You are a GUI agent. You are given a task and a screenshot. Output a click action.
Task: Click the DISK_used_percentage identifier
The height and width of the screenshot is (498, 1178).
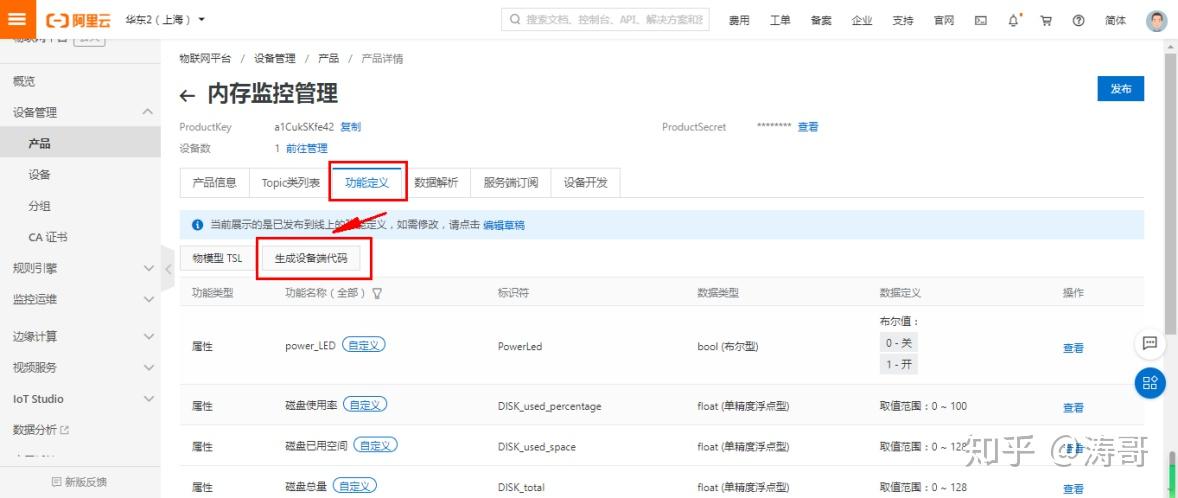[x=549, y=406]
